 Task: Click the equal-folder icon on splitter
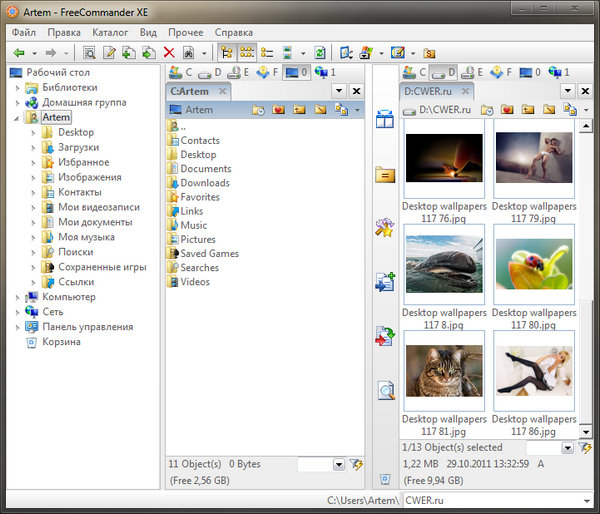pos(385,174)
